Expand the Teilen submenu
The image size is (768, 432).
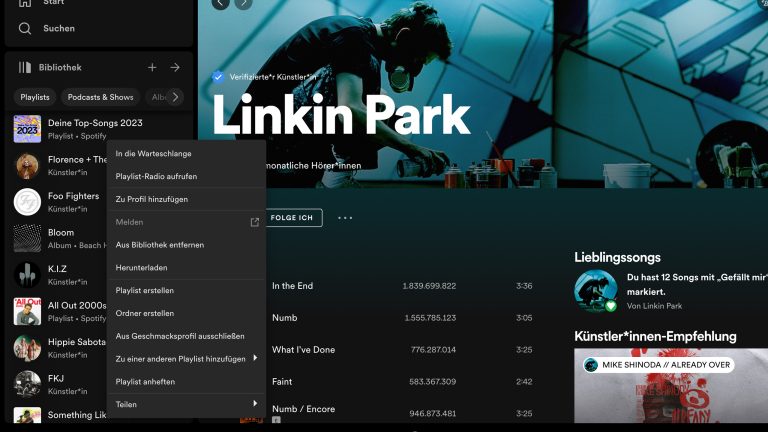tap(186, 405)
